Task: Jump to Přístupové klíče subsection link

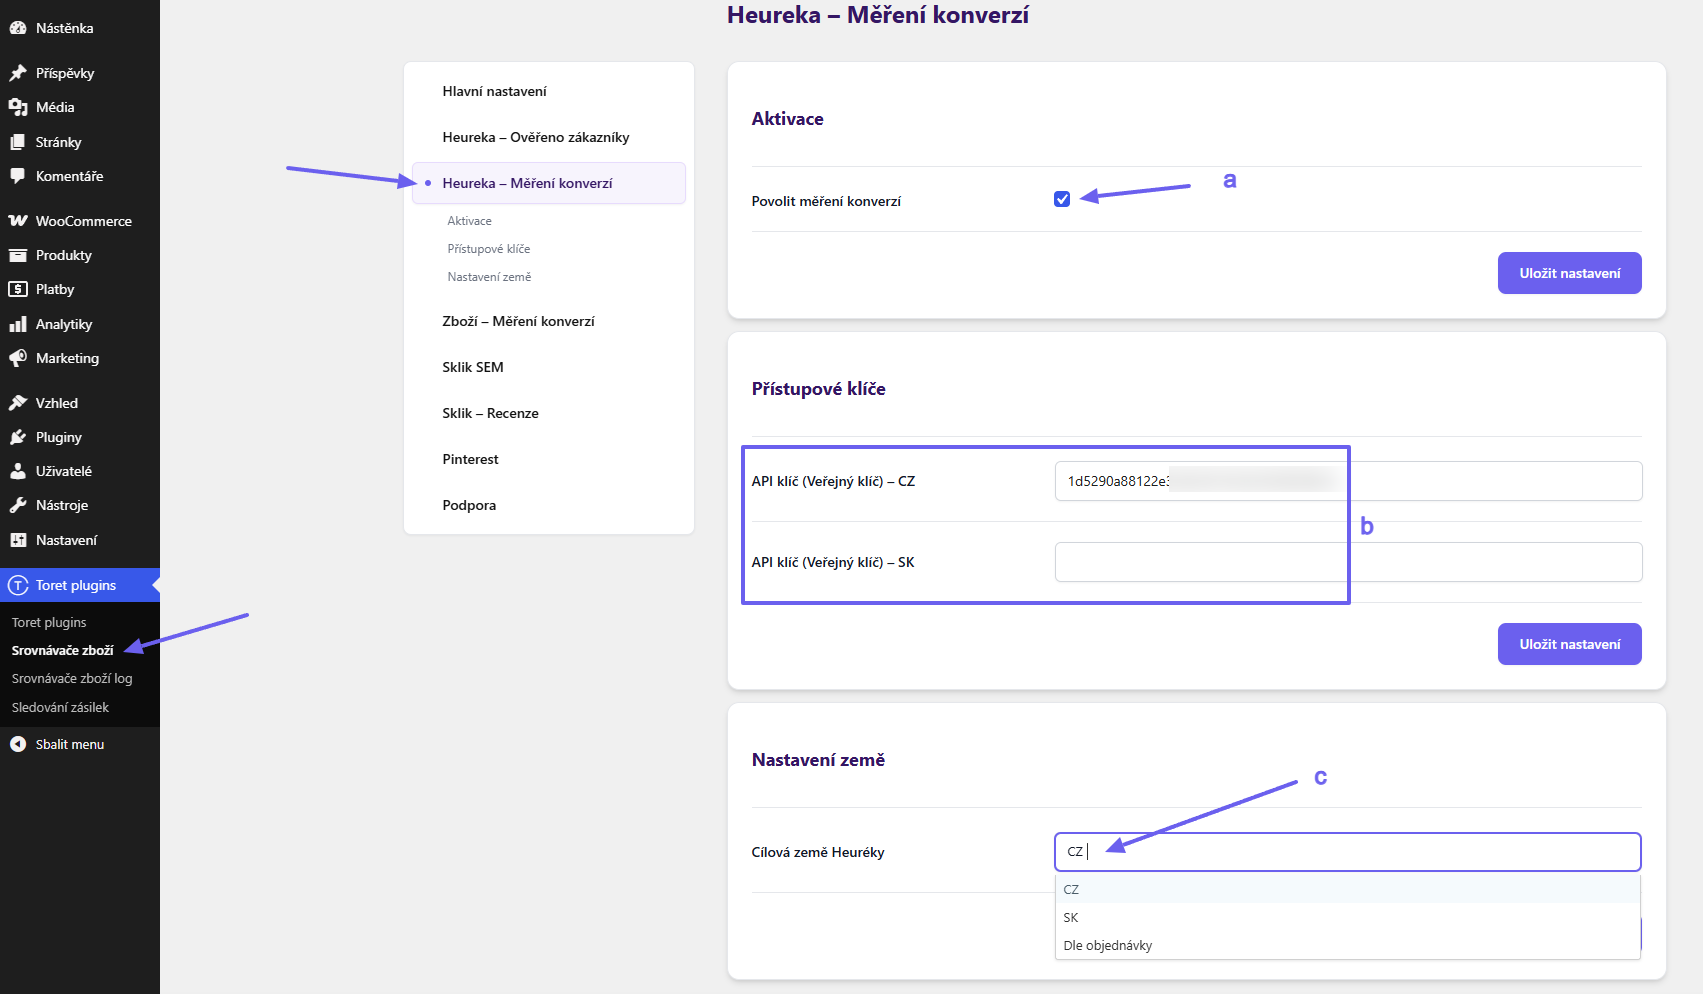Action: 489,249
